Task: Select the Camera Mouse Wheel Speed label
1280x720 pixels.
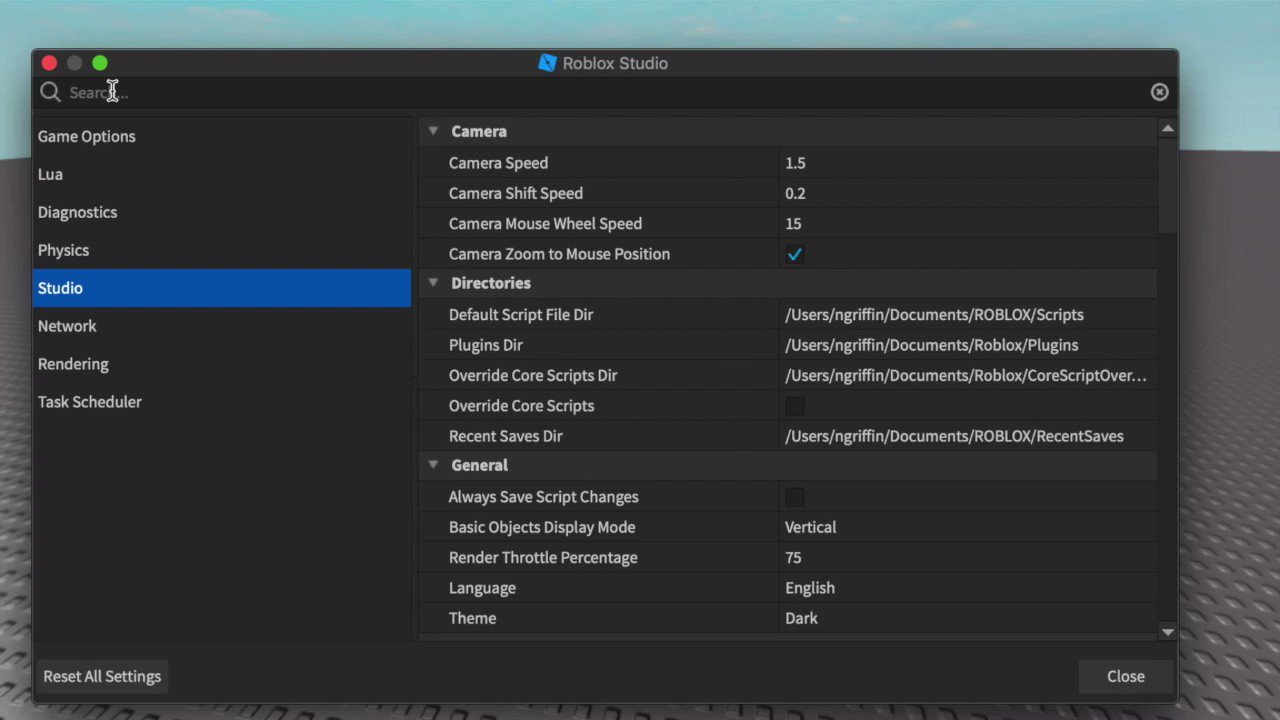Action: (x=545, y=224)
